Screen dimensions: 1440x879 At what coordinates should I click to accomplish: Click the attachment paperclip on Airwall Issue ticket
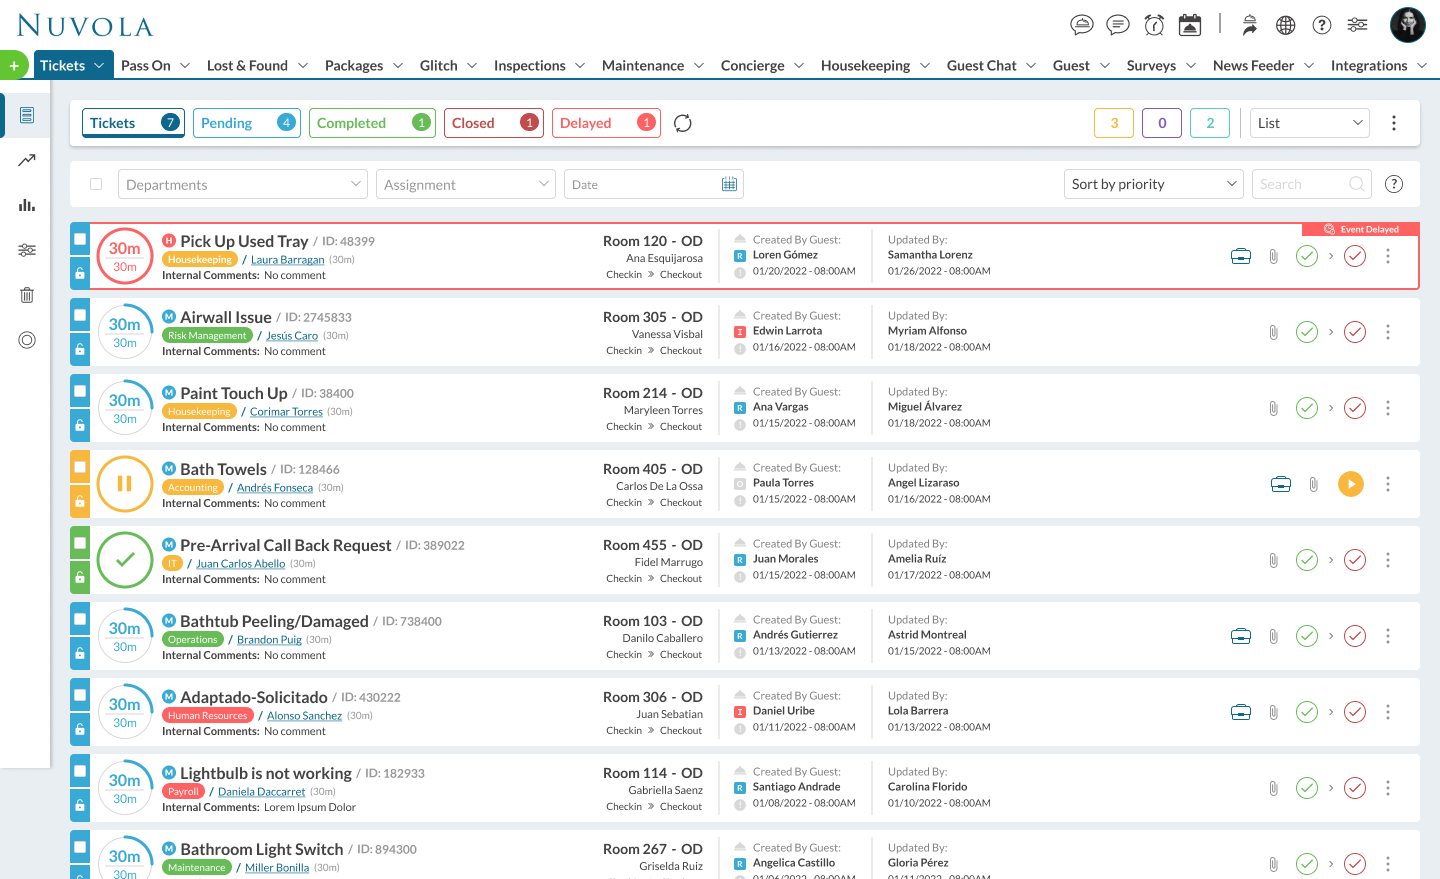(x=1273, y=332)
